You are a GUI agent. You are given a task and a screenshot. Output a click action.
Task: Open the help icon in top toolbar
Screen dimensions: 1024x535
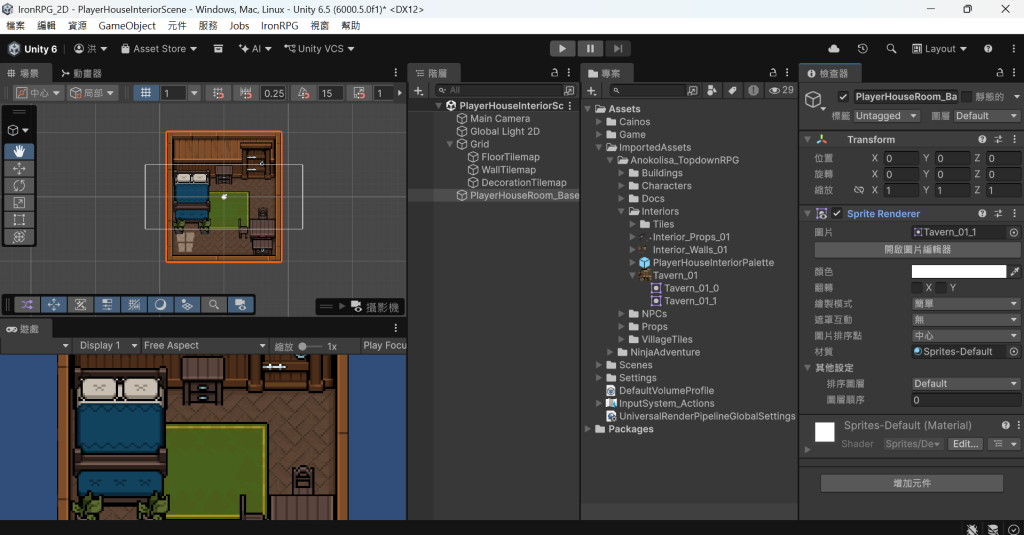988,48
